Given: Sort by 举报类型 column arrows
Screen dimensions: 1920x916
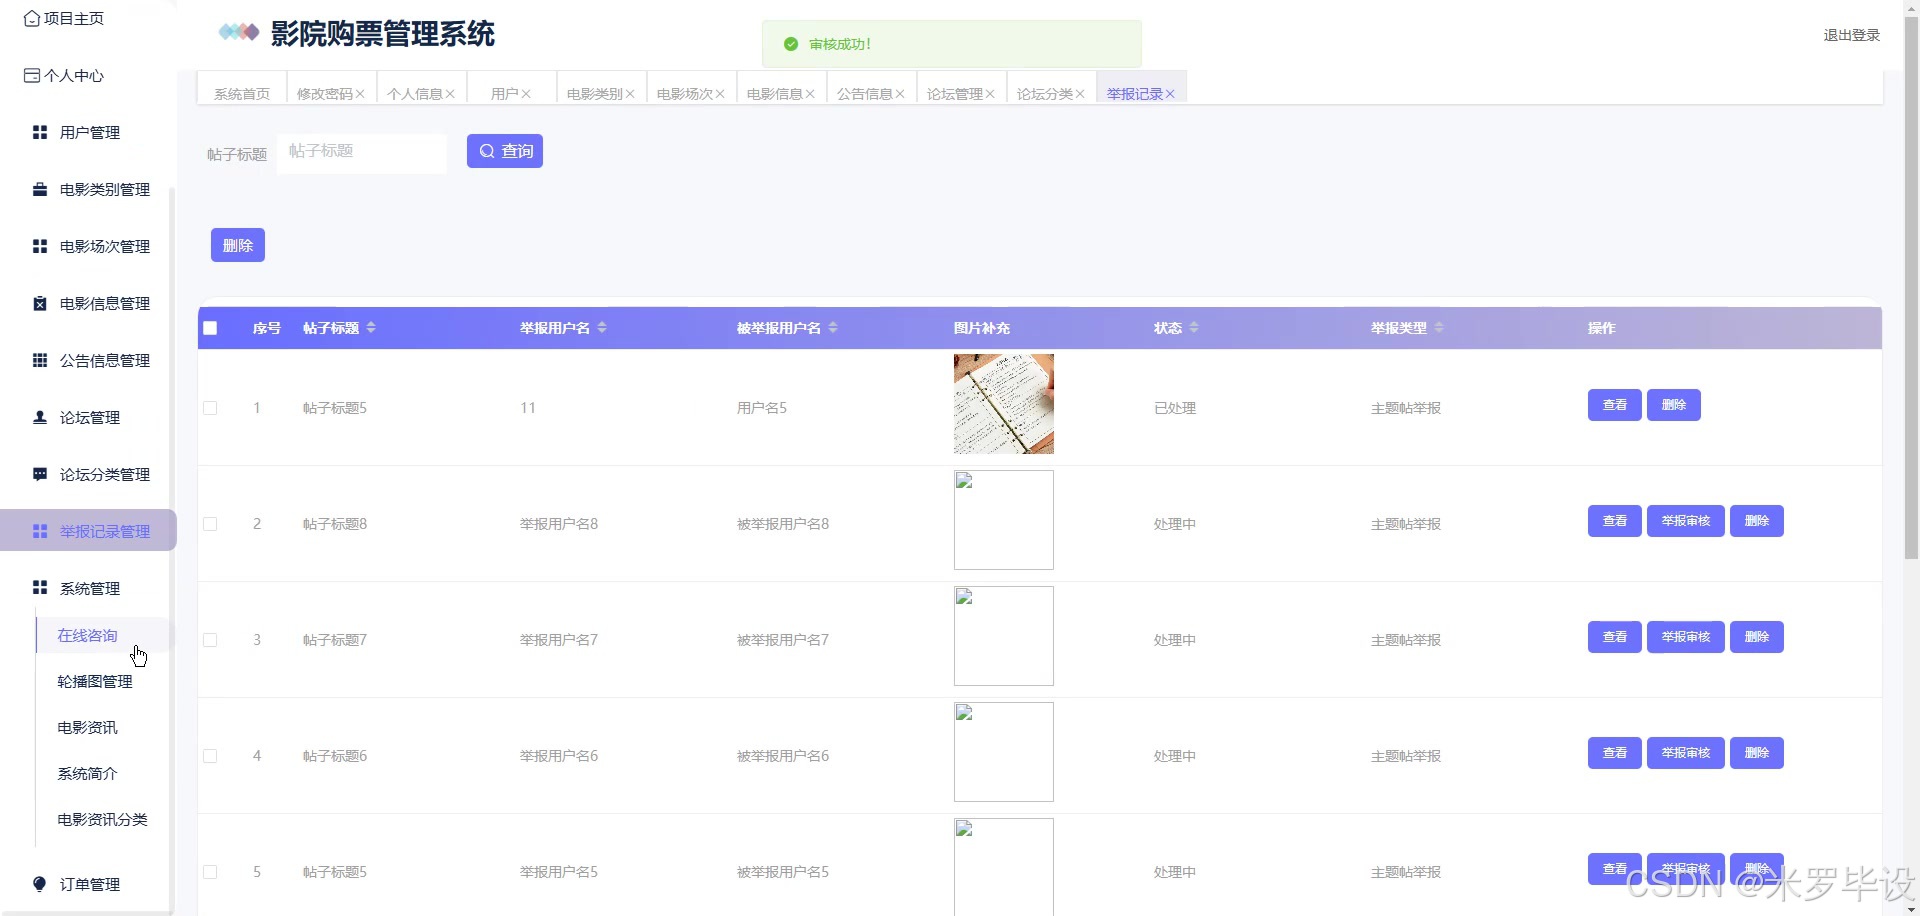Looking at the screenshot, I should tap(1439, 328).
